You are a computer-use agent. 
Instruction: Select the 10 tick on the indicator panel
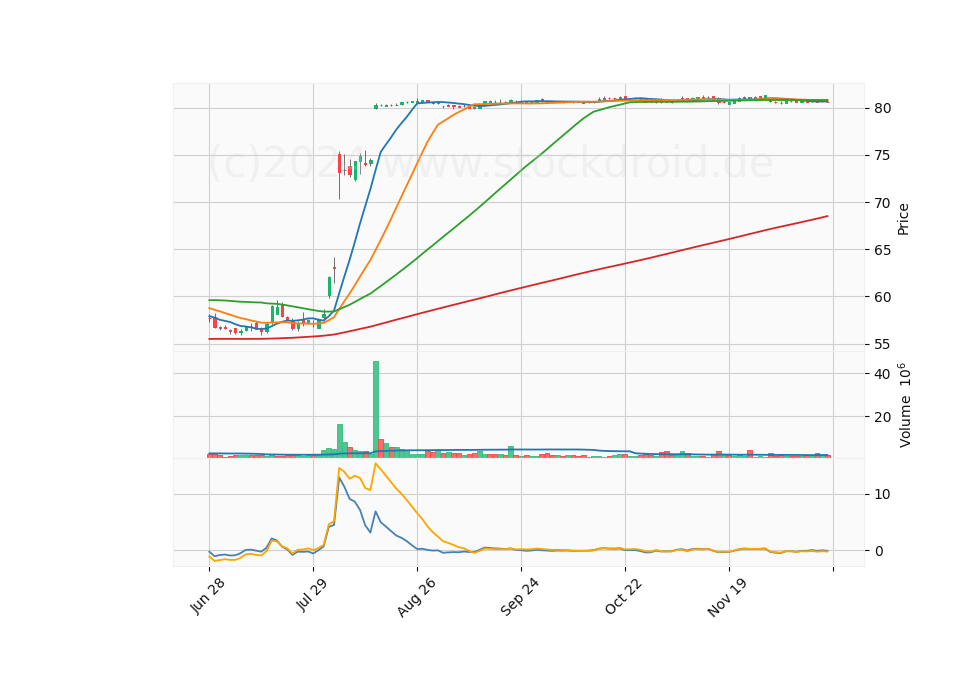[882, 494]
